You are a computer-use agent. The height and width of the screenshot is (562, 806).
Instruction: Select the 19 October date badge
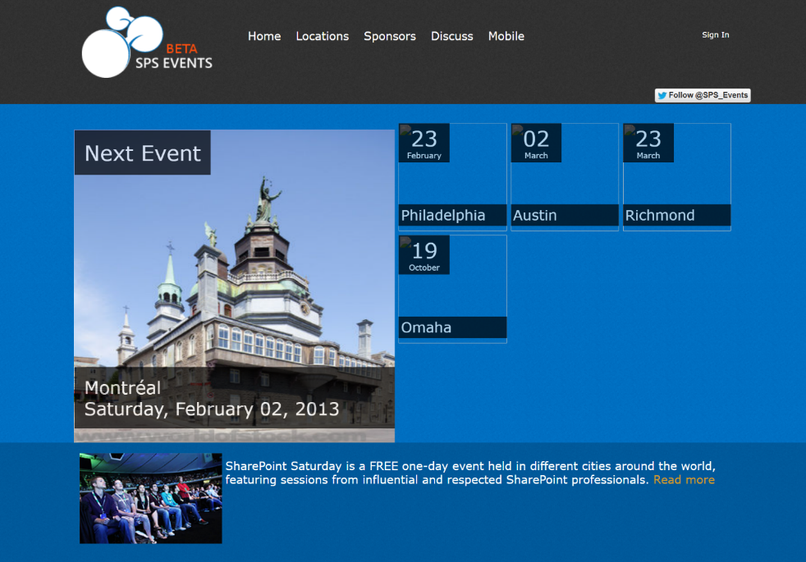point(424,255)
